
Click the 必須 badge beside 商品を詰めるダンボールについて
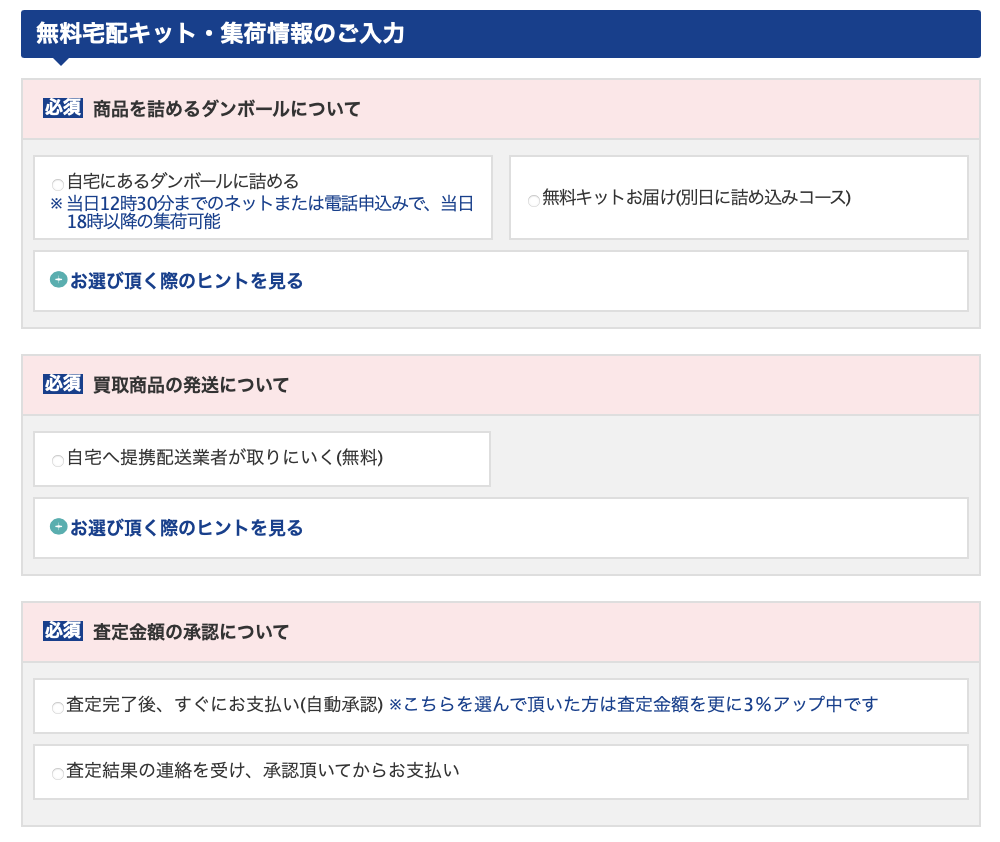(x=62, y=108)
